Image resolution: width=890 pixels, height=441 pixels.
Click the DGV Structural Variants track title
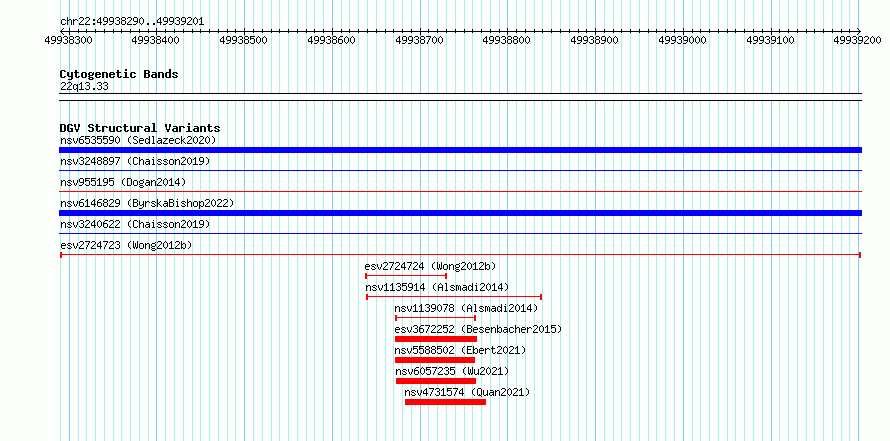(x=140, y=128)
